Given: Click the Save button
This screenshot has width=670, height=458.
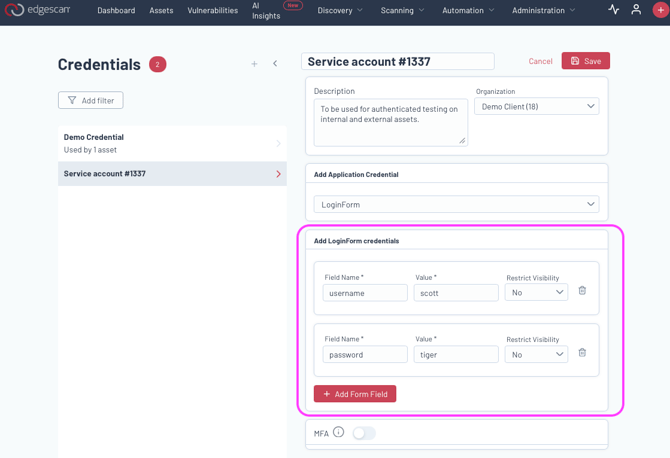Looking at the screenshot, I should (585, 61).
